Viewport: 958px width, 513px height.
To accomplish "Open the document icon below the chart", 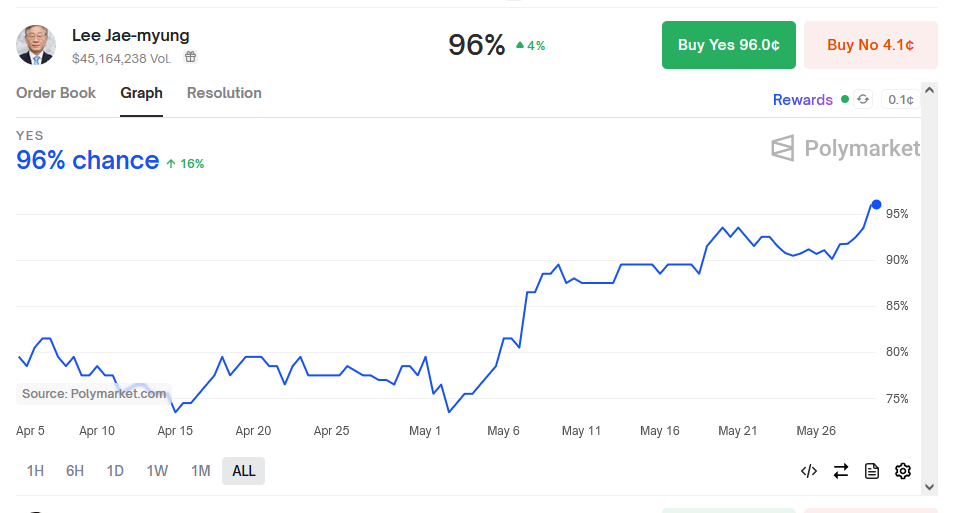I will (x=872, y=471).
